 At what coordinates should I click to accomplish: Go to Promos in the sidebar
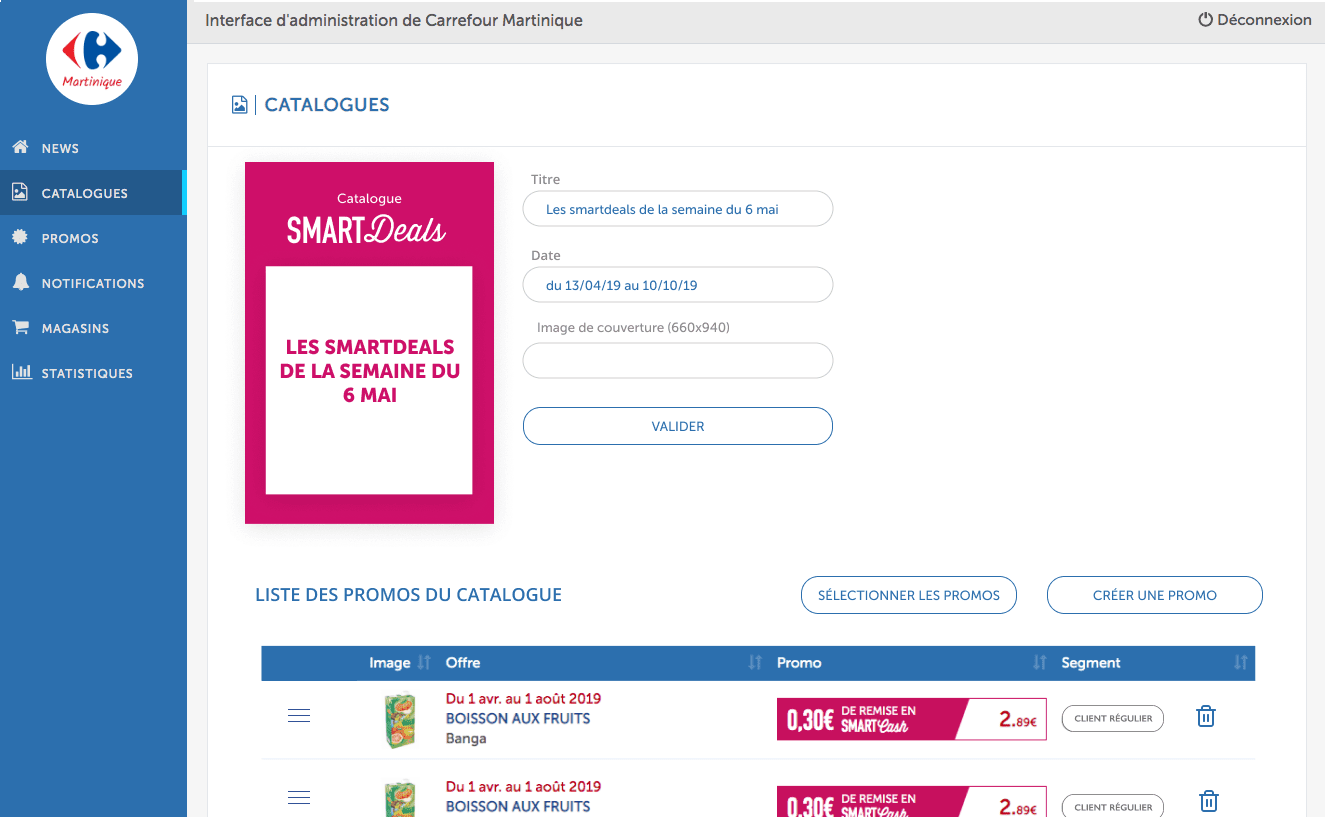pos(70,238)
